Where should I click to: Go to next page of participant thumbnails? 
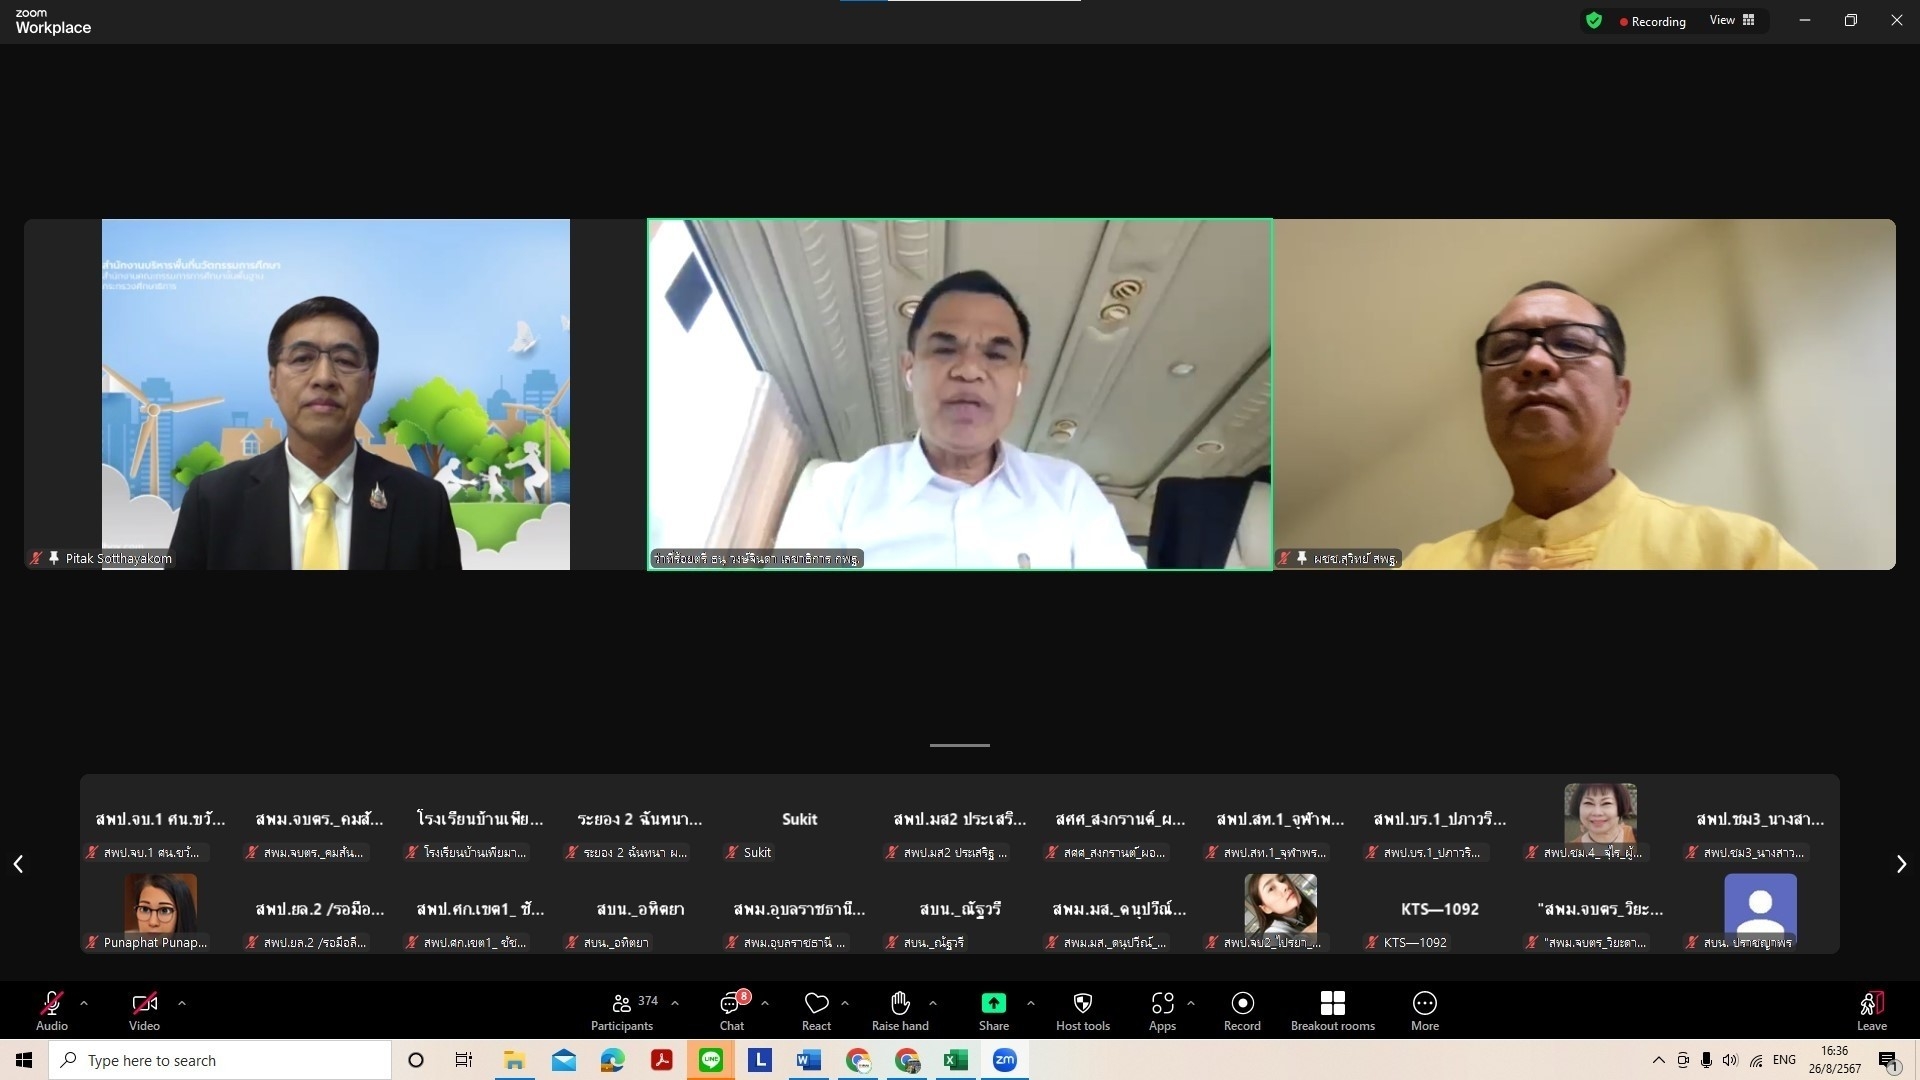tap(1901, 864)
